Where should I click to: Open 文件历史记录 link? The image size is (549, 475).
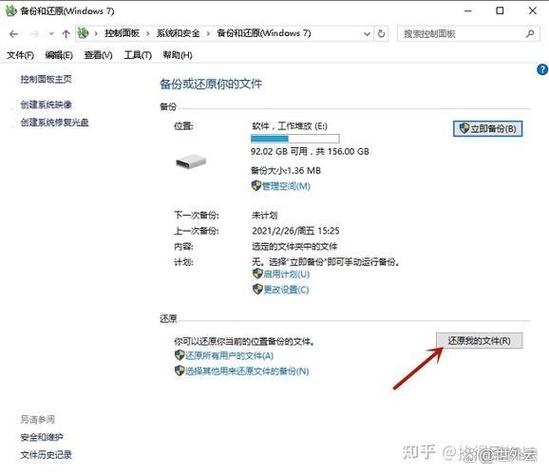(x=46, y=455)
